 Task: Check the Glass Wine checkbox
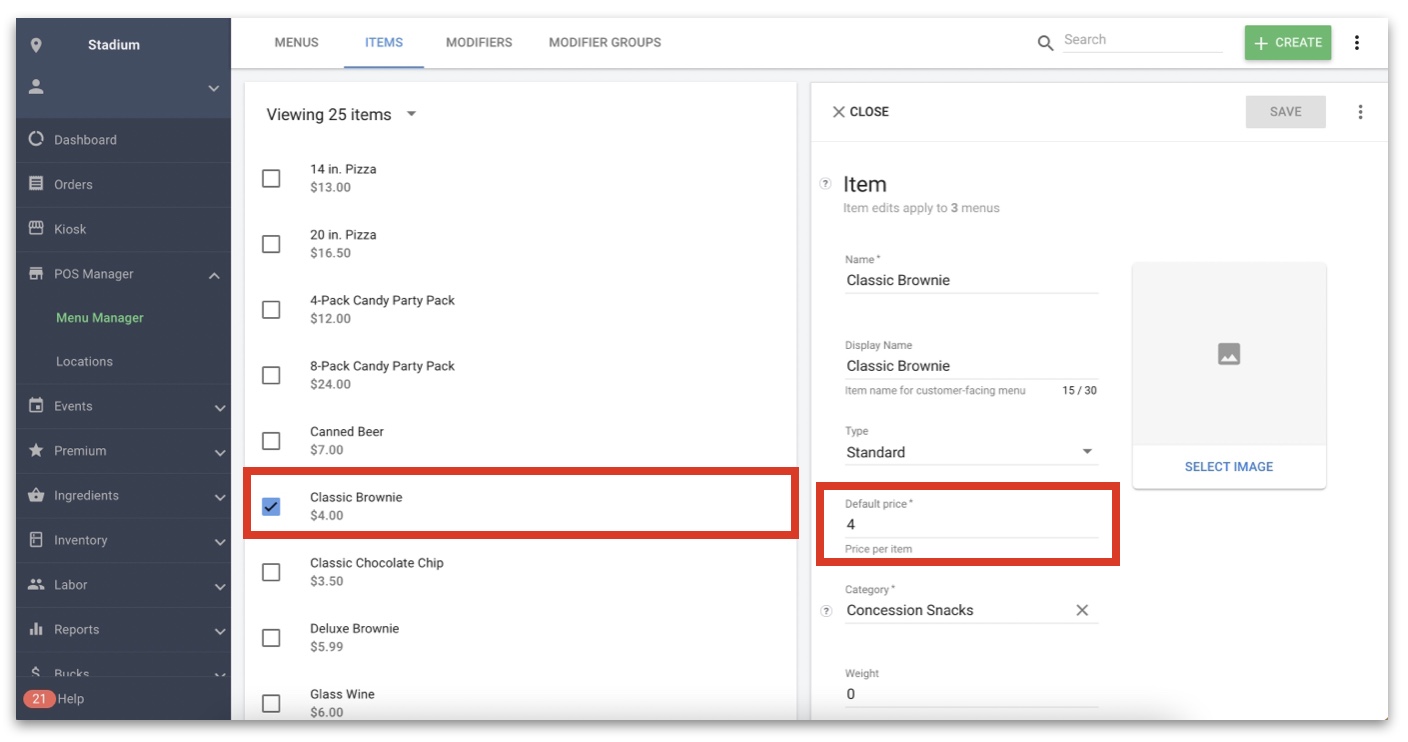pos(271,703)
